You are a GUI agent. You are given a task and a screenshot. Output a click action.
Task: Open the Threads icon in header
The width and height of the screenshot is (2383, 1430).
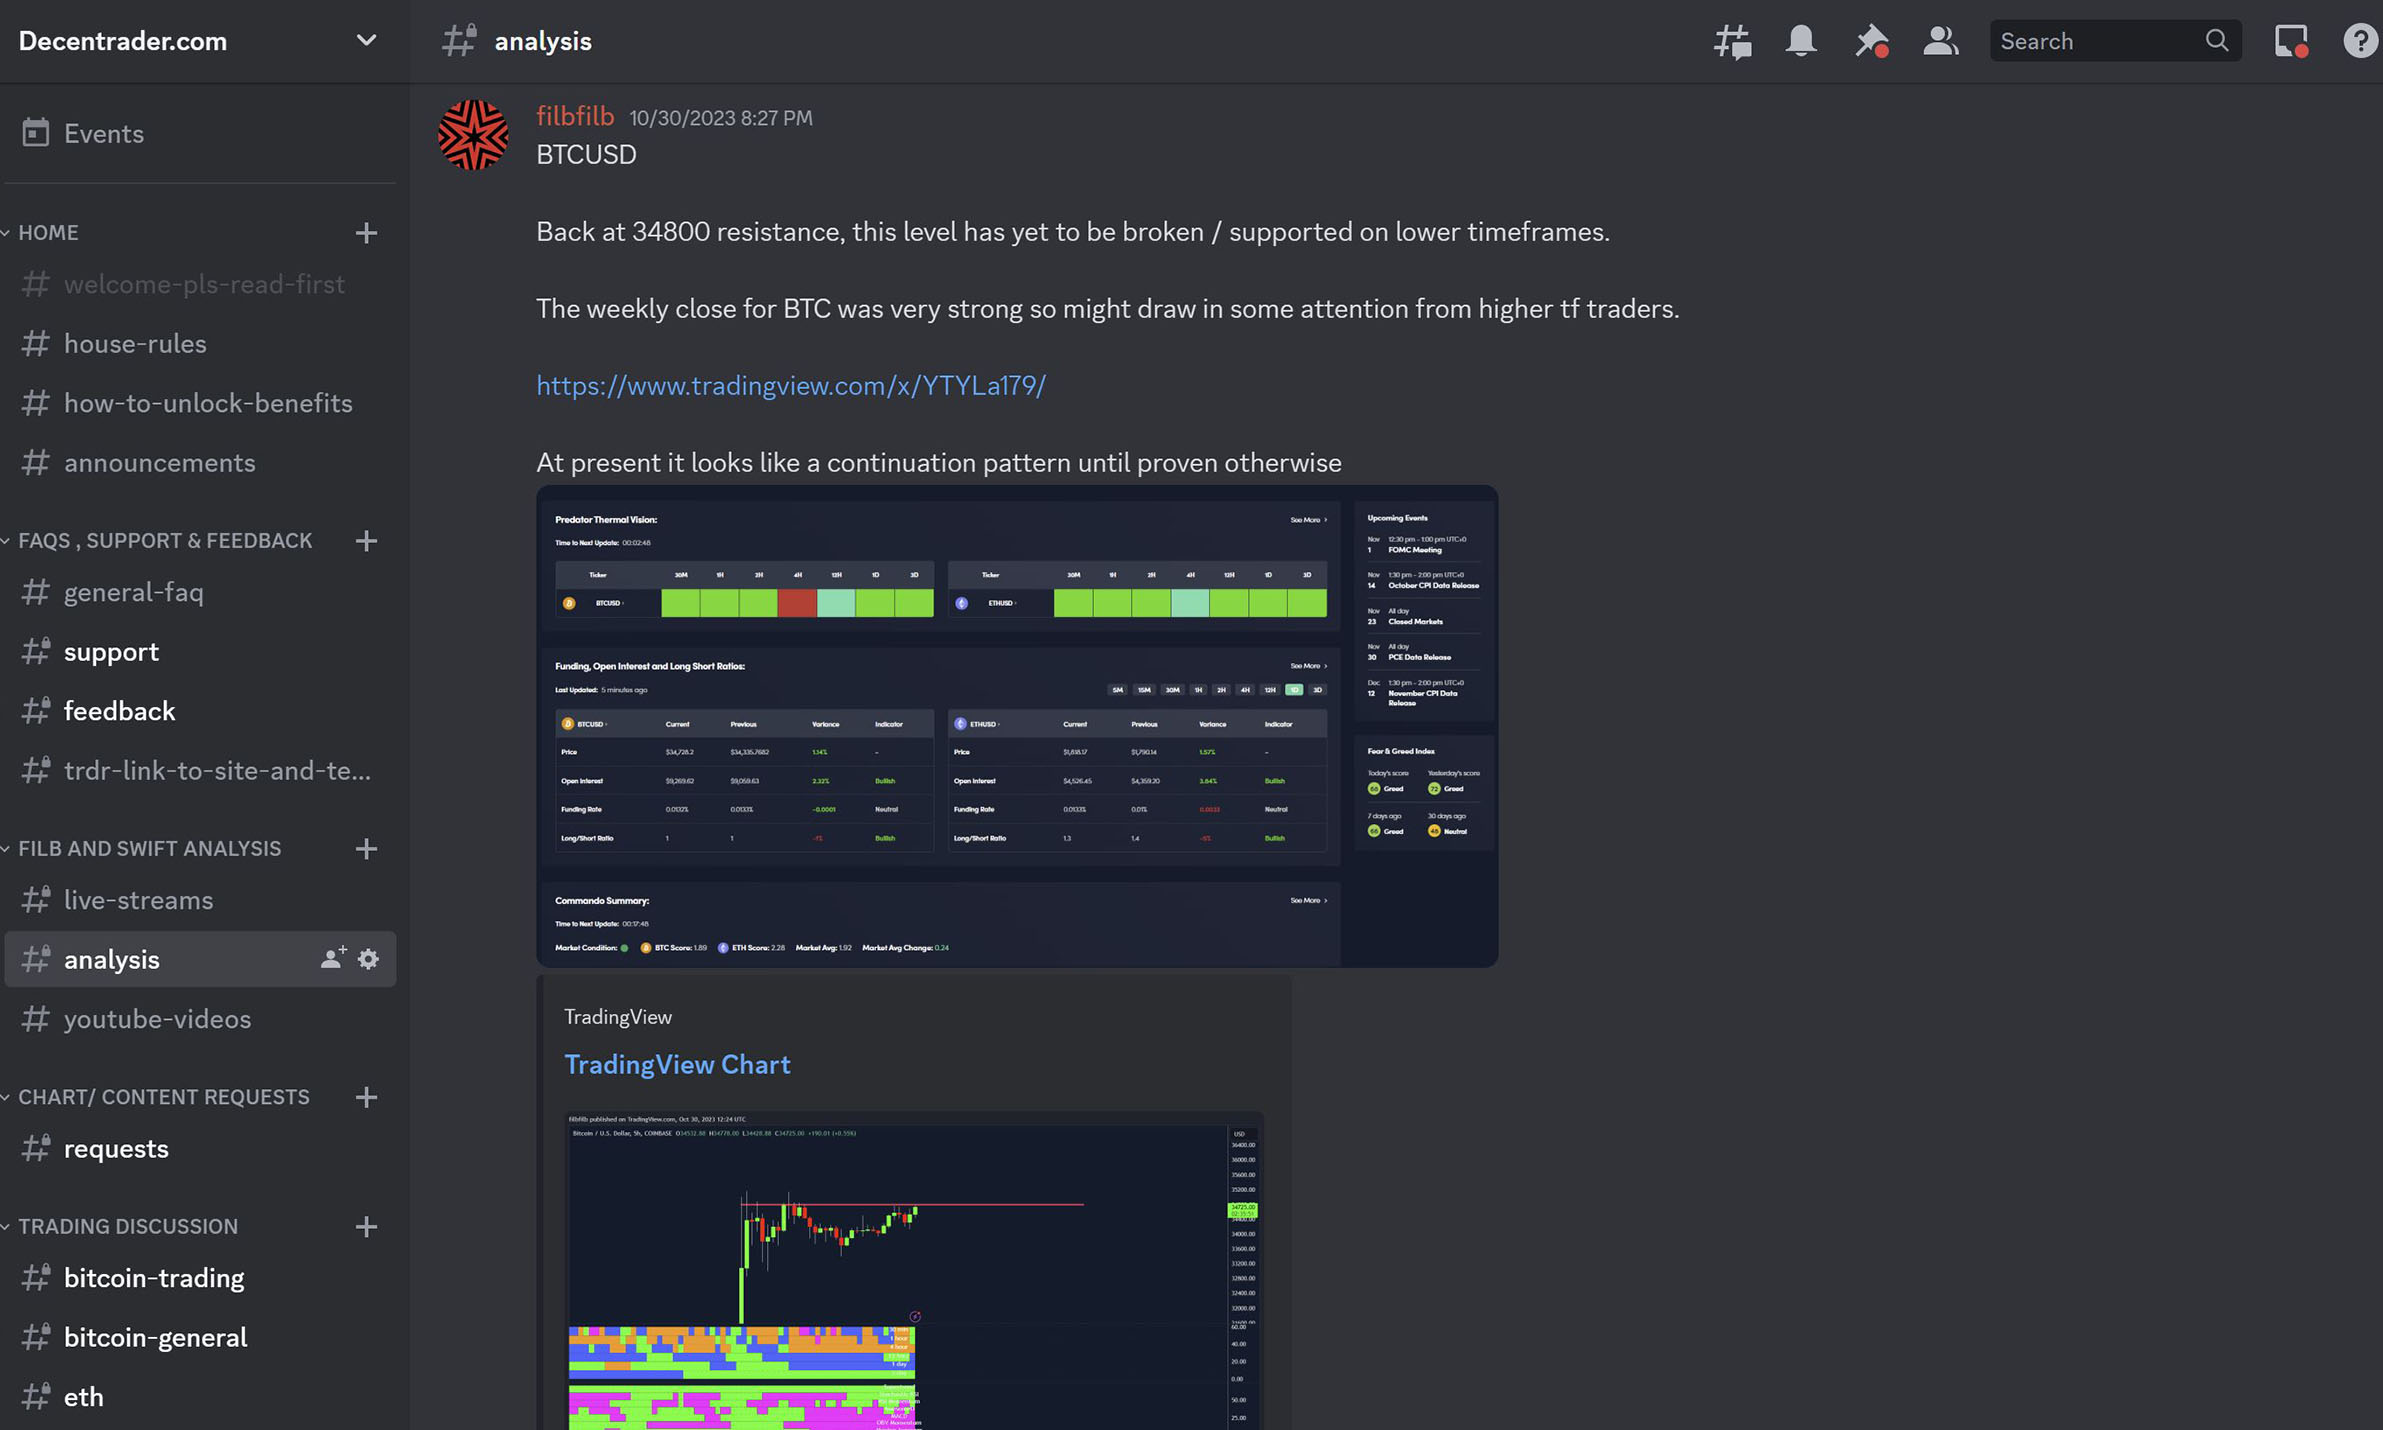pos(1732,41)
